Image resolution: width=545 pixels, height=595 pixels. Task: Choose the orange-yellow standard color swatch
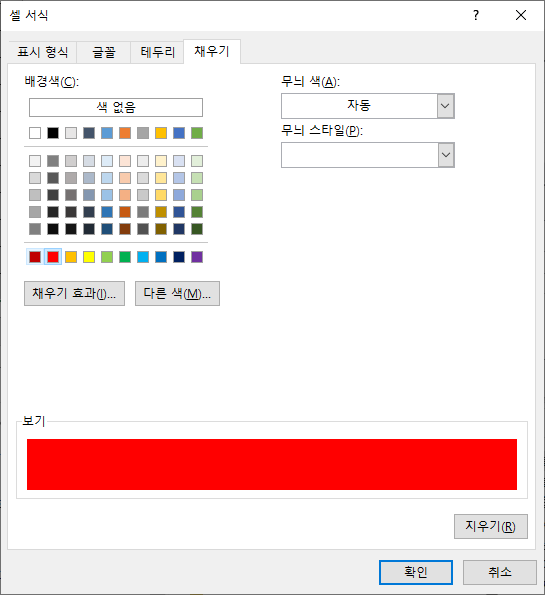click(71, 257)
